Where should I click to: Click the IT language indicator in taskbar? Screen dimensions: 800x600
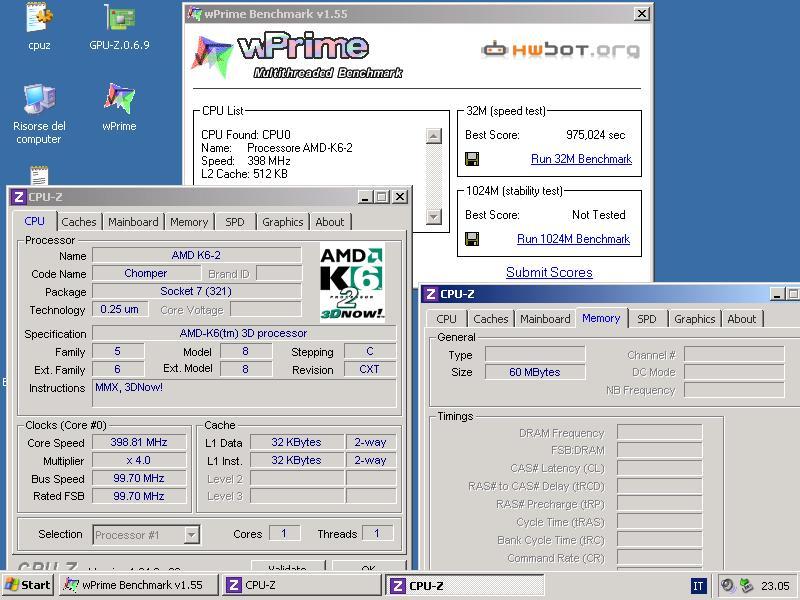click(698, 586)
